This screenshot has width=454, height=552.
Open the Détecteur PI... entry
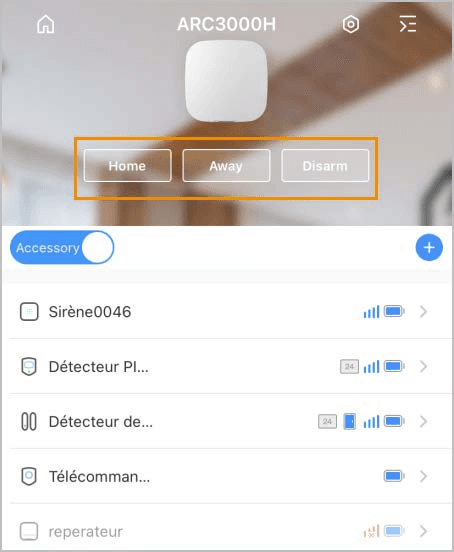pyautogui.click(x=227, y=366)
